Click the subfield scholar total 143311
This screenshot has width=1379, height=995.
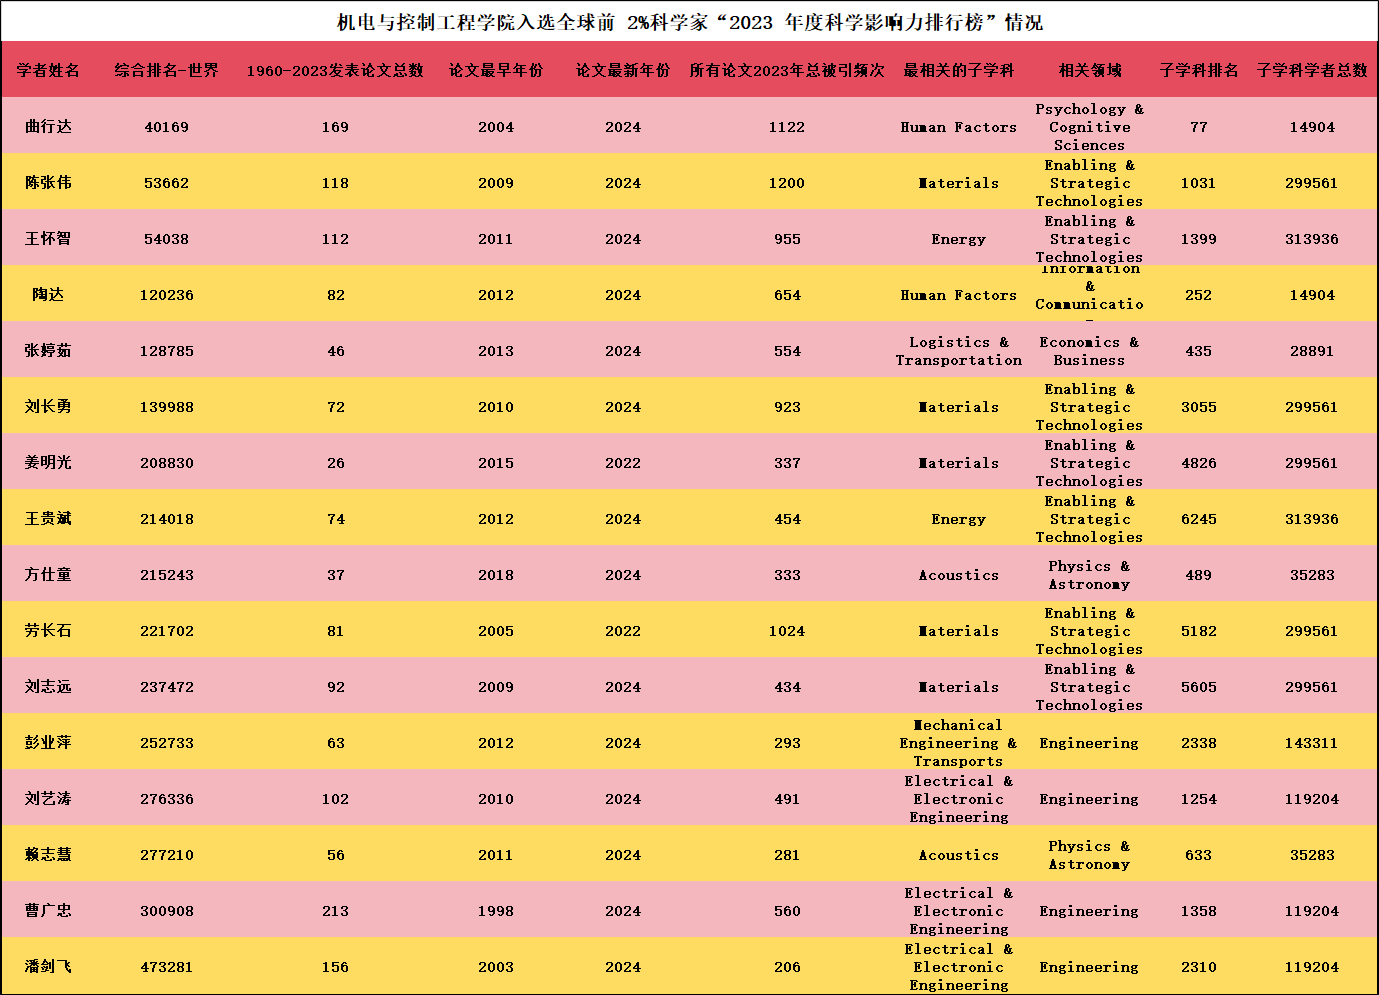(x=1311, y=743)
